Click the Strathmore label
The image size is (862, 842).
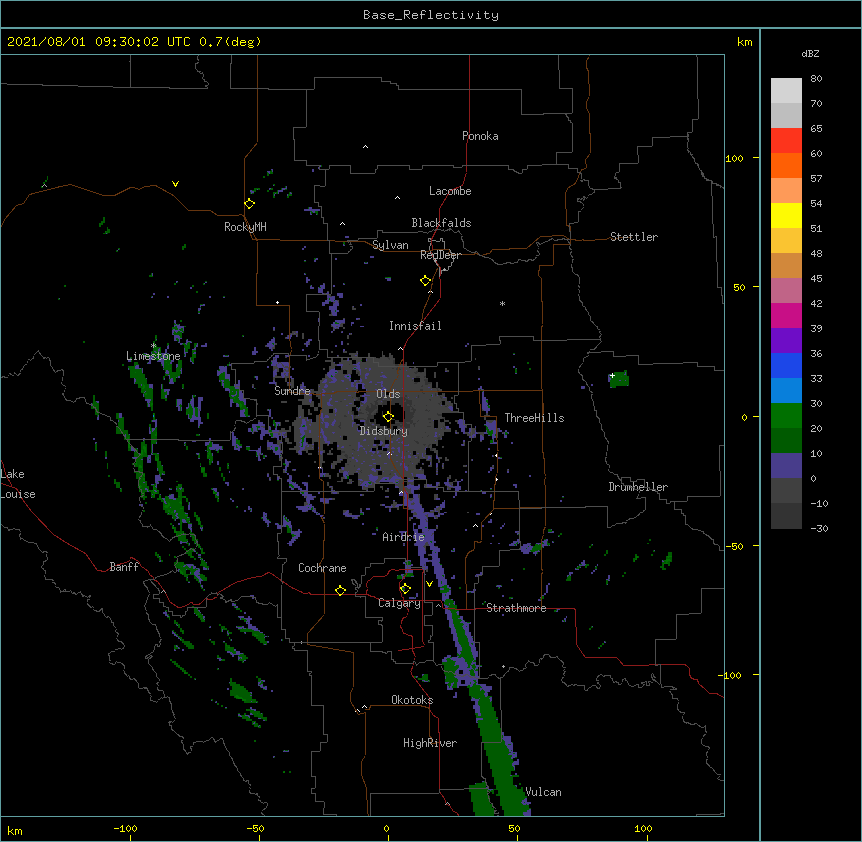[516, 608]
